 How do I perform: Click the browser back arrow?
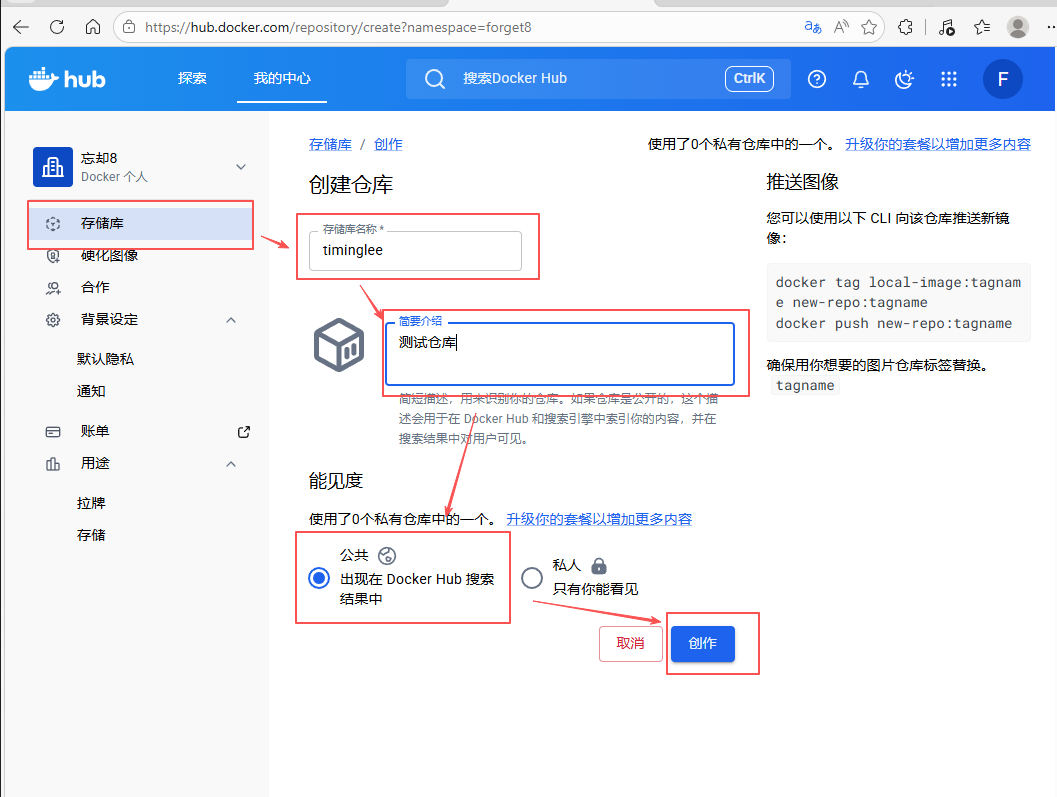pos(21,27)
